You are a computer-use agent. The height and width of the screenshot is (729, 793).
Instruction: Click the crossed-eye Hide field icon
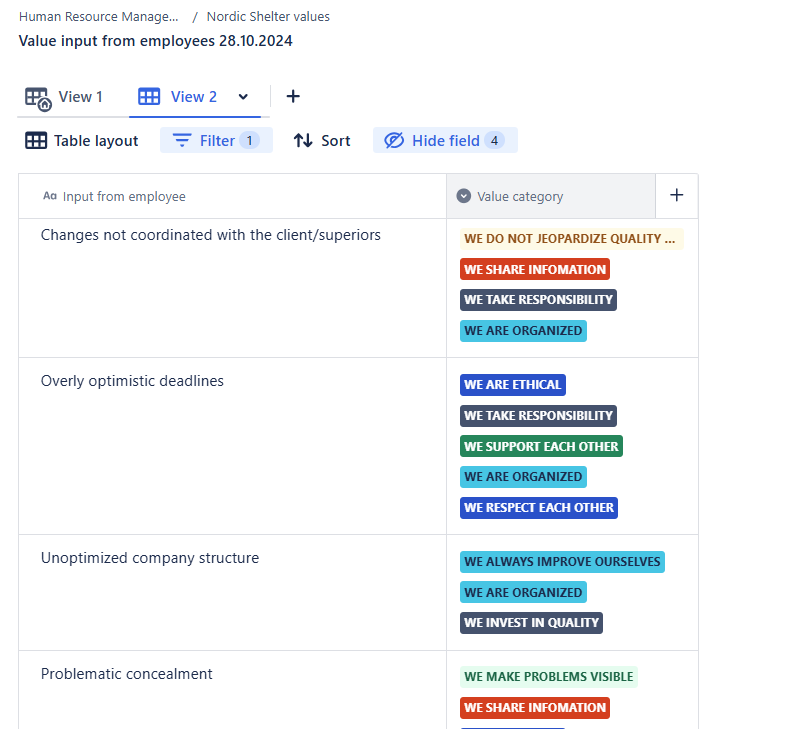(x=394, y=140)
